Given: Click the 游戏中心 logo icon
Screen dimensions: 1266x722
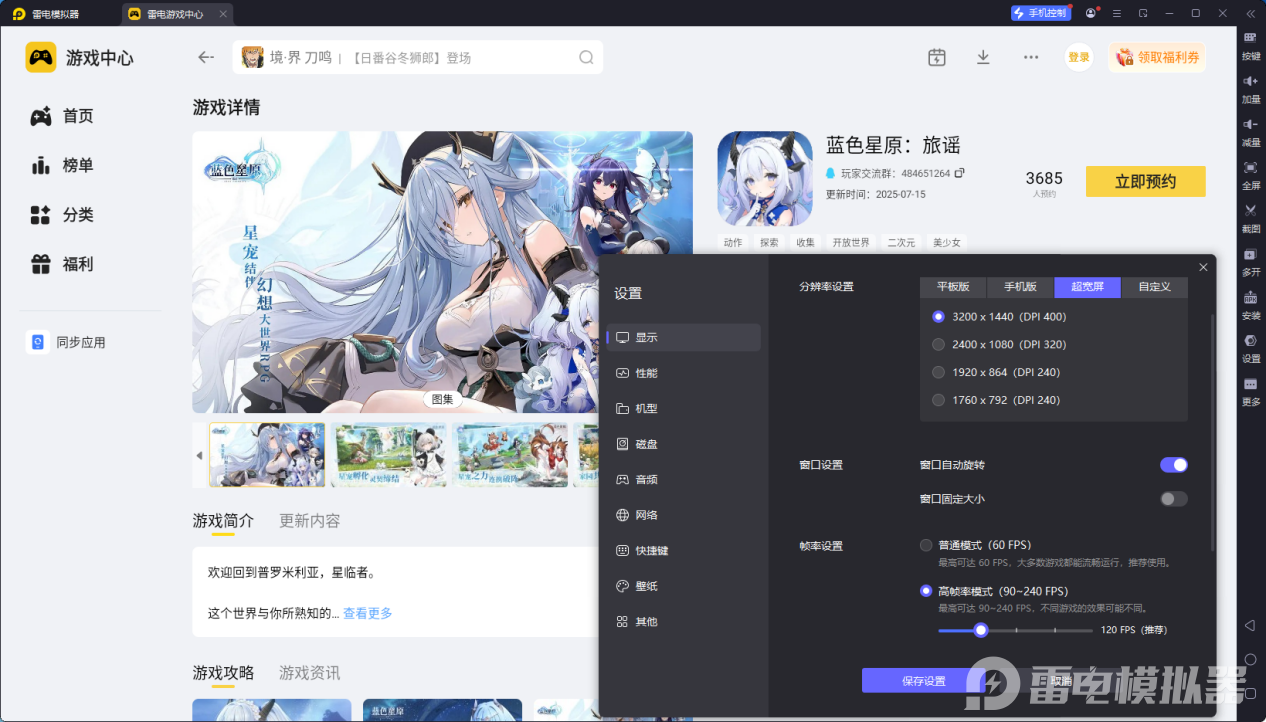Looking at the screenshot, I should pyautogui.click(x=41, y=57).
